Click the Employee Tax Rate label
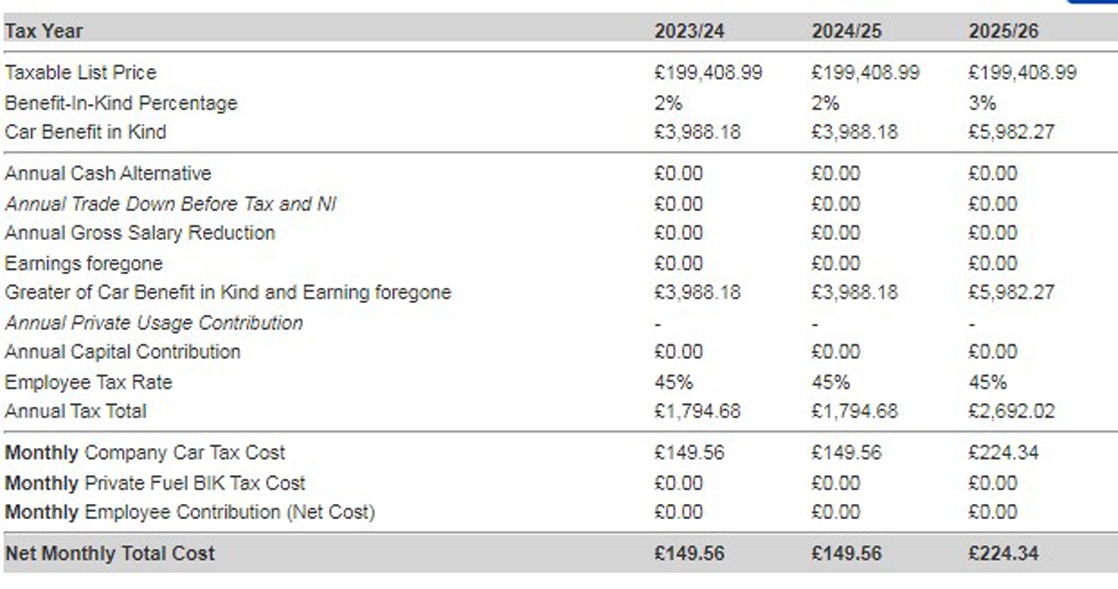The width and height of the screenshot is (1118, 589). click(88, 383)
